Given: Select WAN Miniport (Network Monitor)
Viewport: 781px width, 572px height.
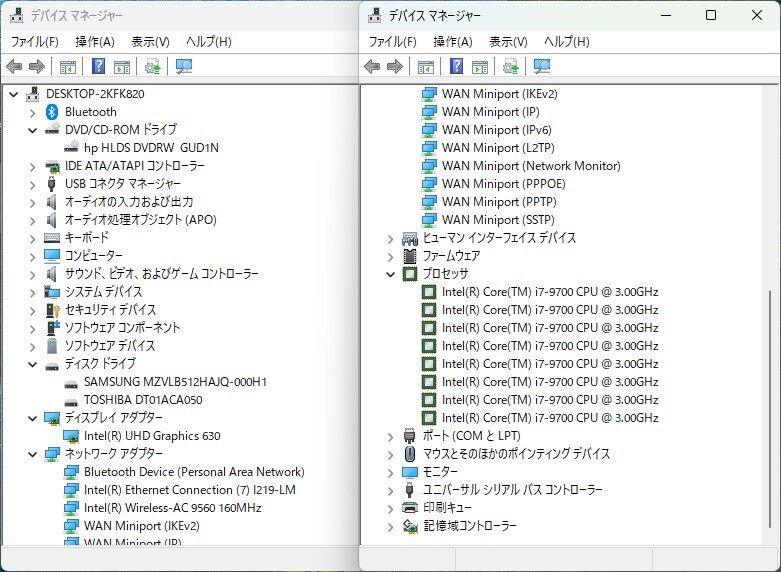Looking at the screenshot, I should (531, 166).
